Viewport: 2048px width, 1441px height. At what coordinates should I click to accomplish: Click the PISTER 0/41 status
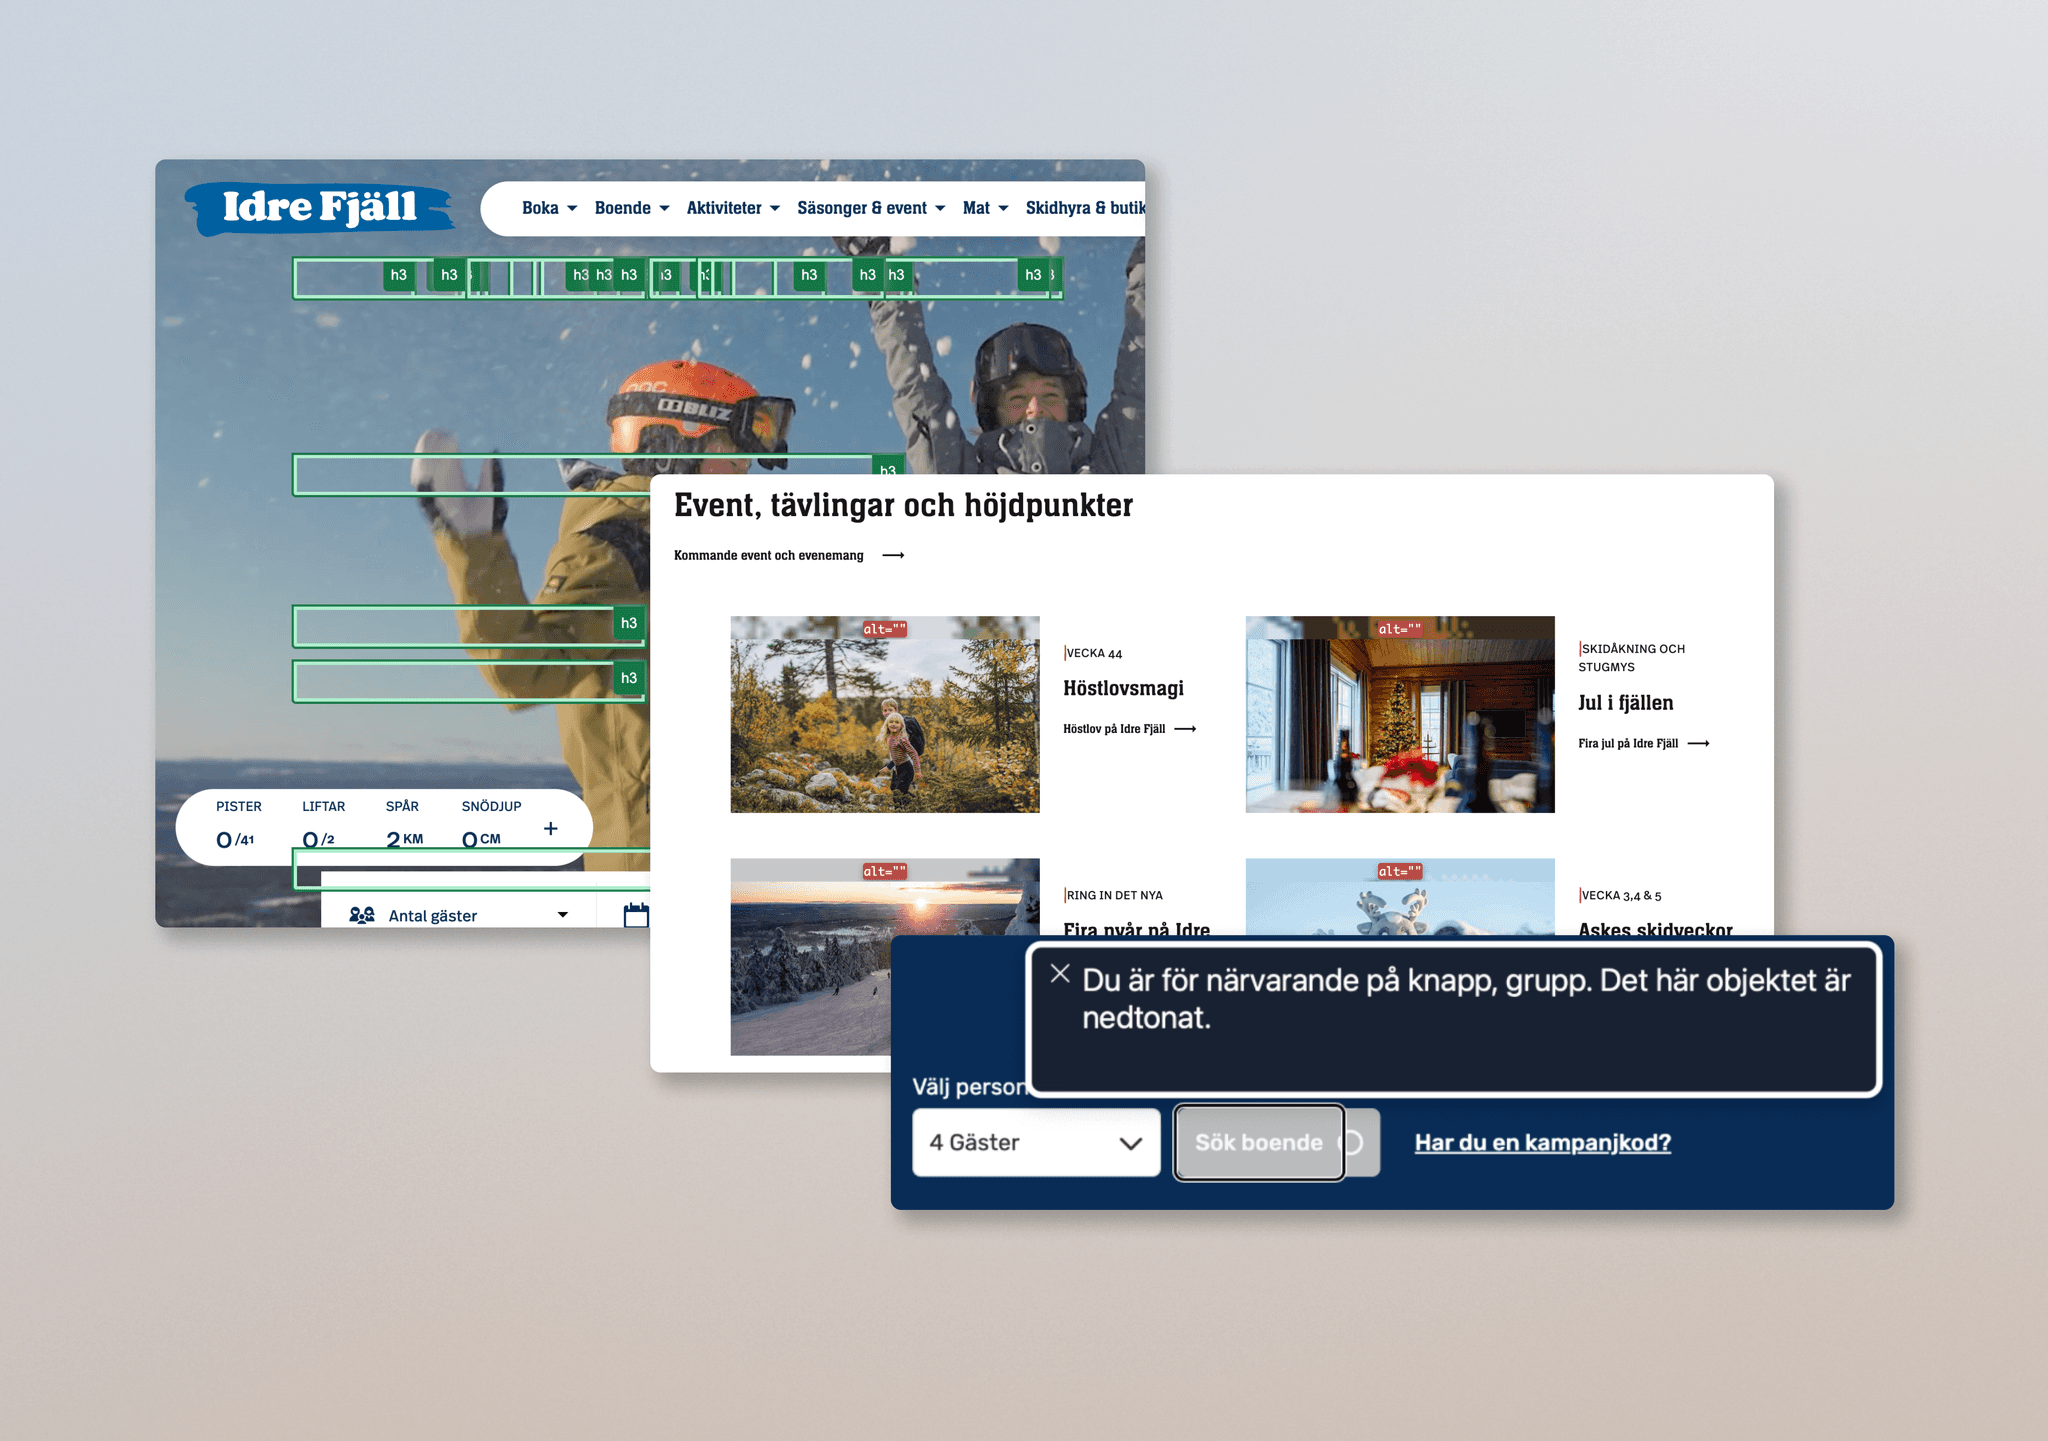pyautogui.click(x=238, y=826)
